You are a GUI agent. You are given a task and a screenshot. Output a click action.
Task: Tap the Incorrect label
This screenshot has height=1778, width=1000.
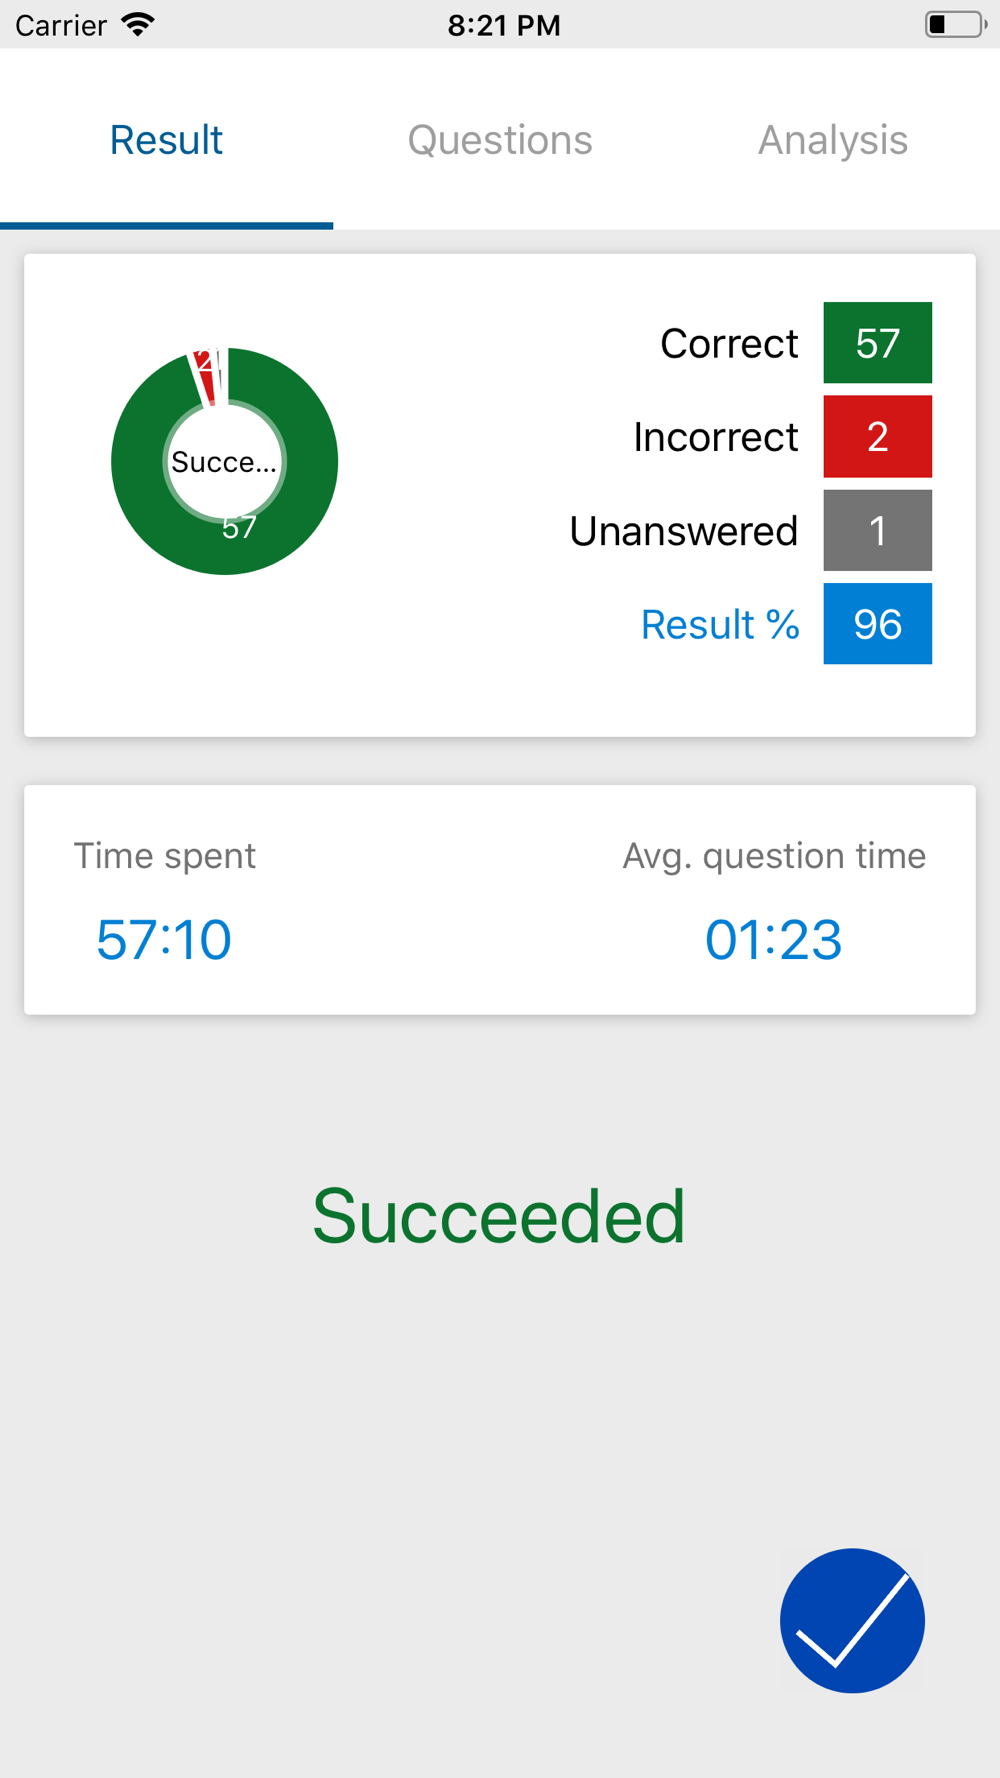tap(716, 437)
